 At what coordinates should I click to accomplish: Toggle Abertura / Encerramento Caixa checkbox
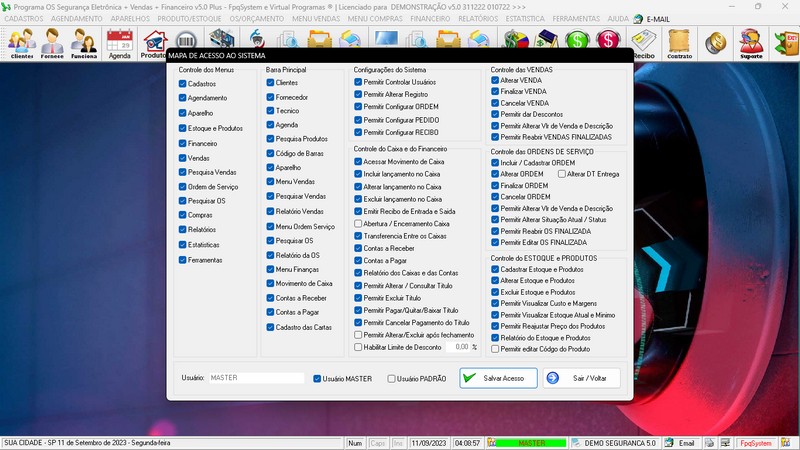pyautogui.click(x=358, y=223)
